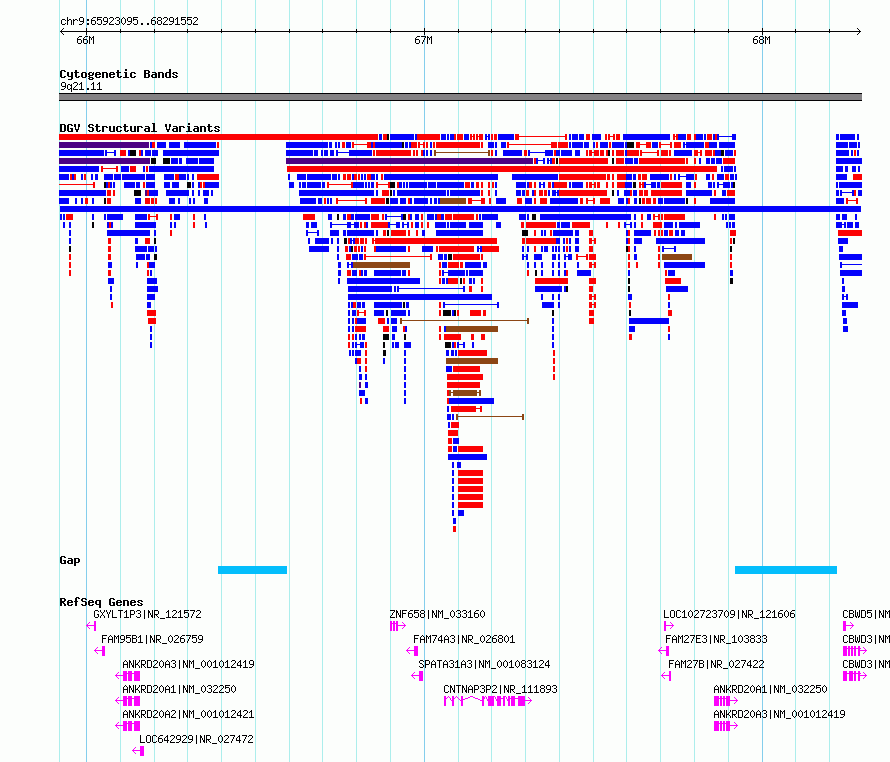
Task: Click the 68M ruler label
Action: coord(761,40)
